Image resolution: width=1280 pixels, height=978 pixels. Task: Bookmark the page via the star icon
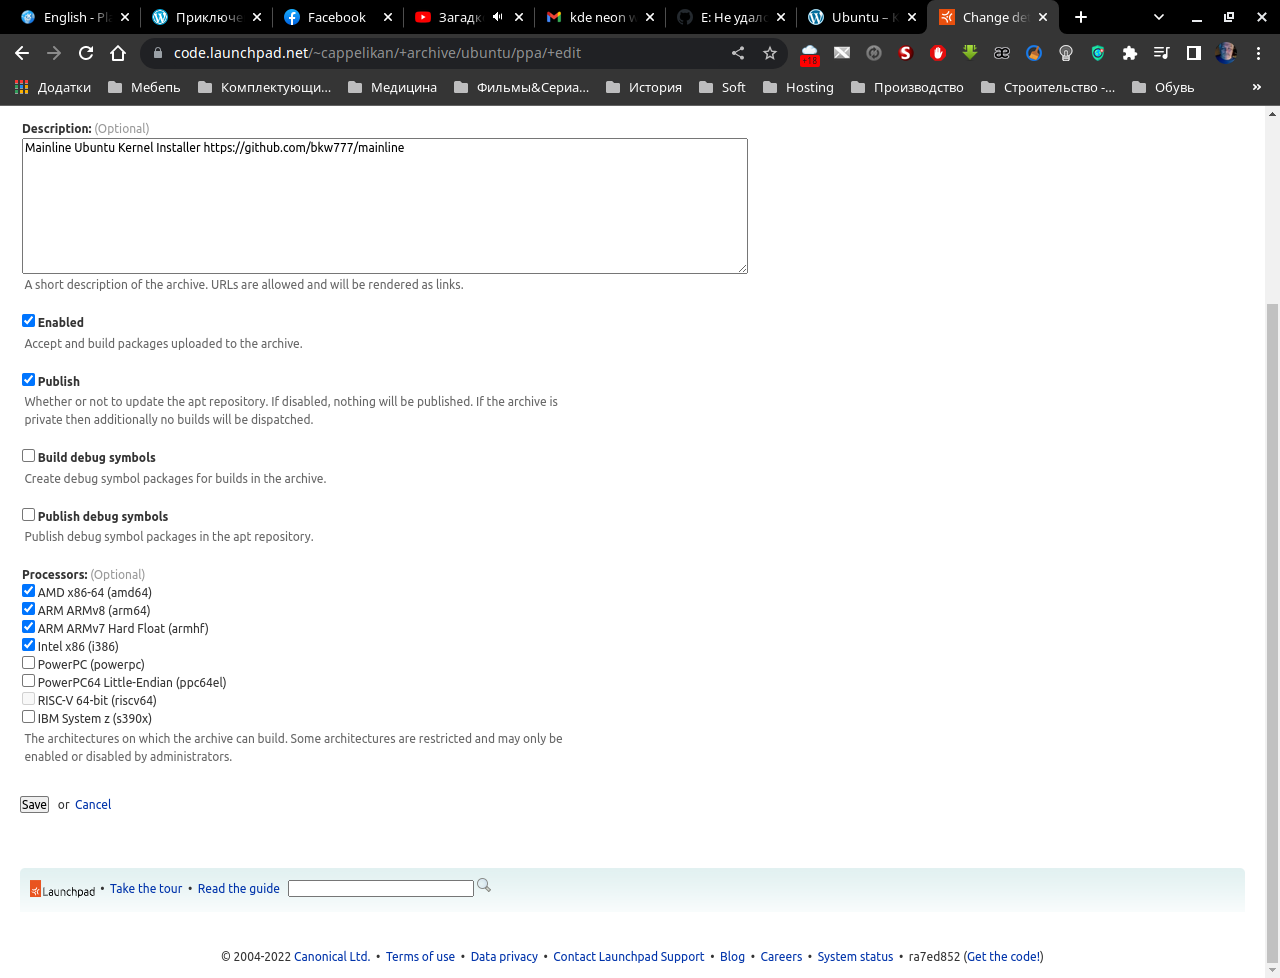pyautogui.click(x=770, y=52)
